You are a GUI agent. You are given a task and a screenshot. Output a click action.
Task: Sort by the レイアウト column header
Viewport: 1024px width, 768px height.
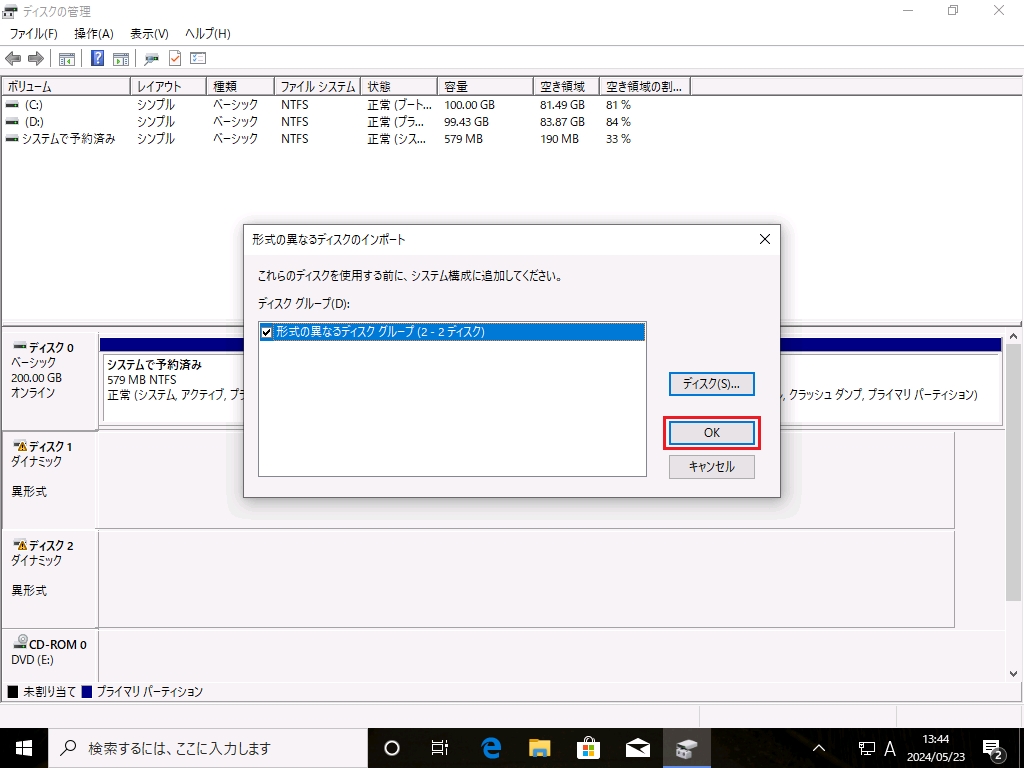coord(168,86)
